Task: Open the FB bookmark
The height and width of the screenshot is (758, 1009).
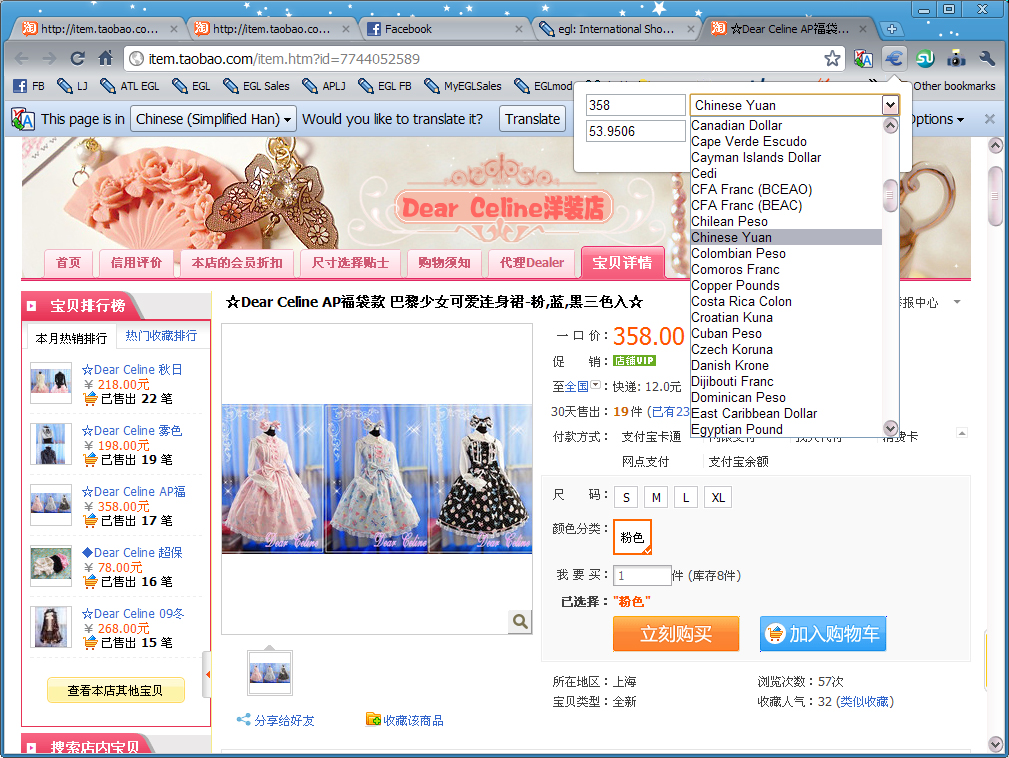Action: click(x=30, y=86)
